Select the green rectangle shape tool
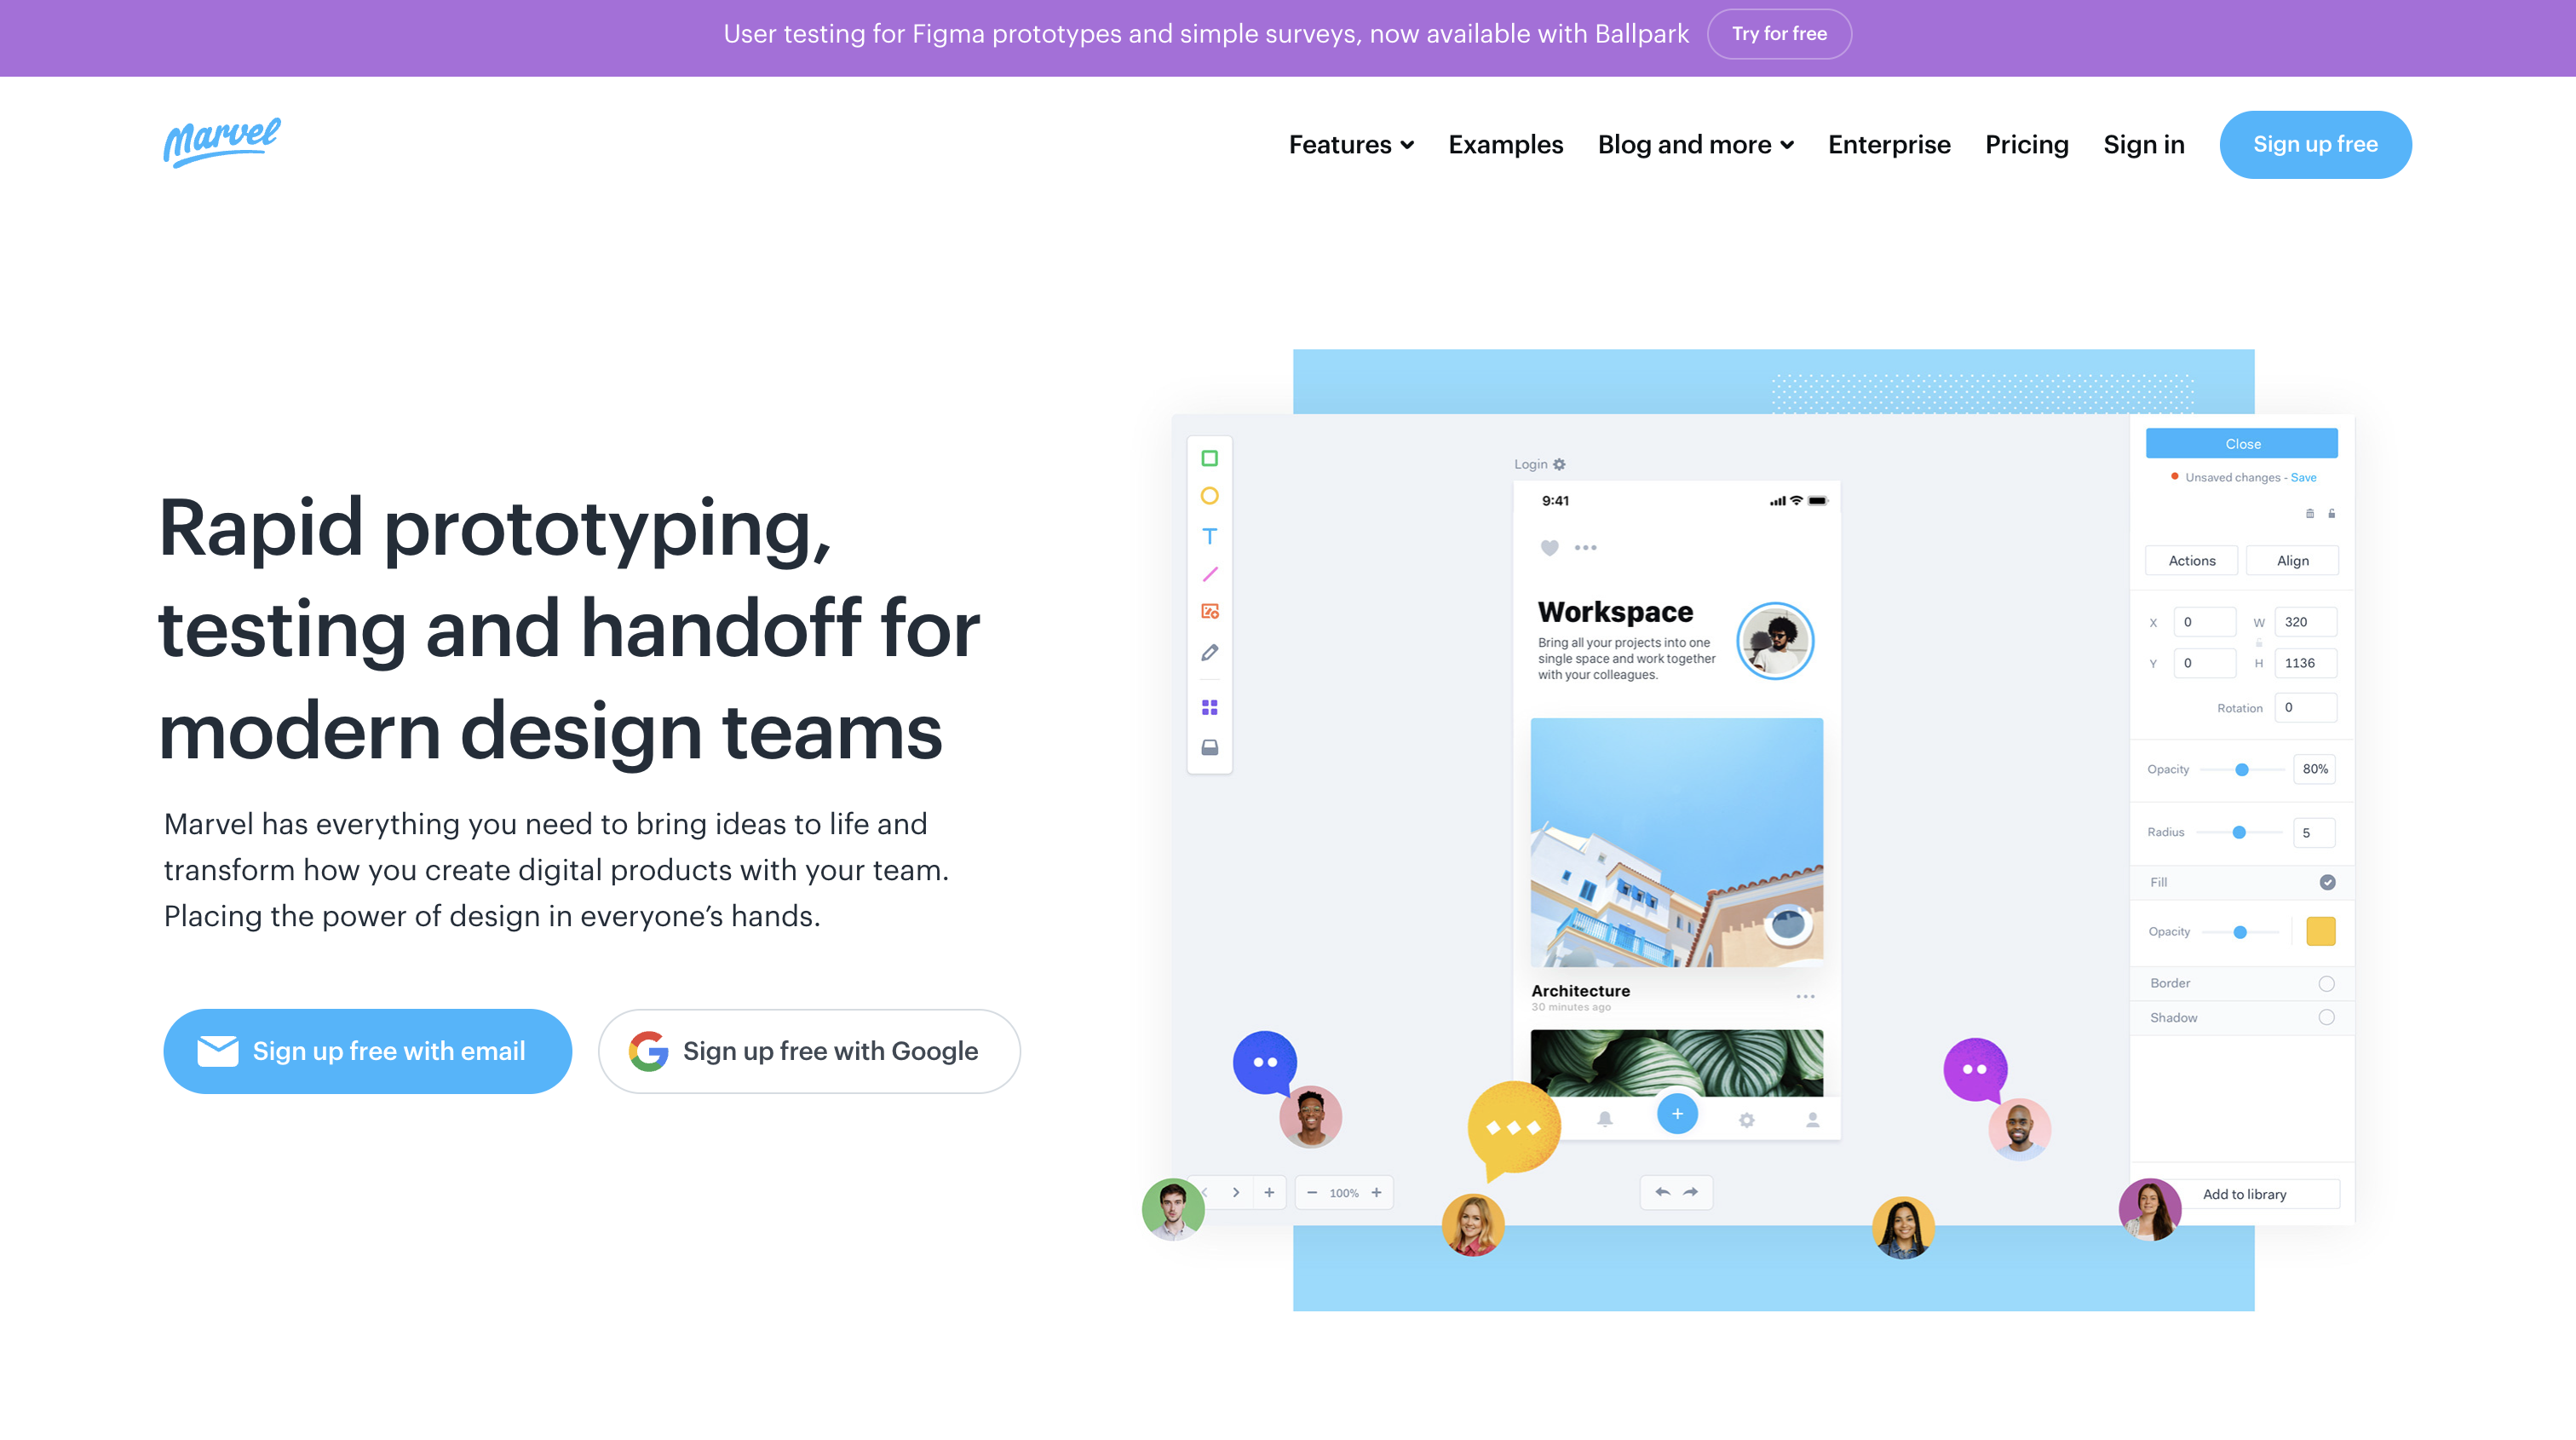This screenshot has height=1440, width=2576. [1209, 458]
